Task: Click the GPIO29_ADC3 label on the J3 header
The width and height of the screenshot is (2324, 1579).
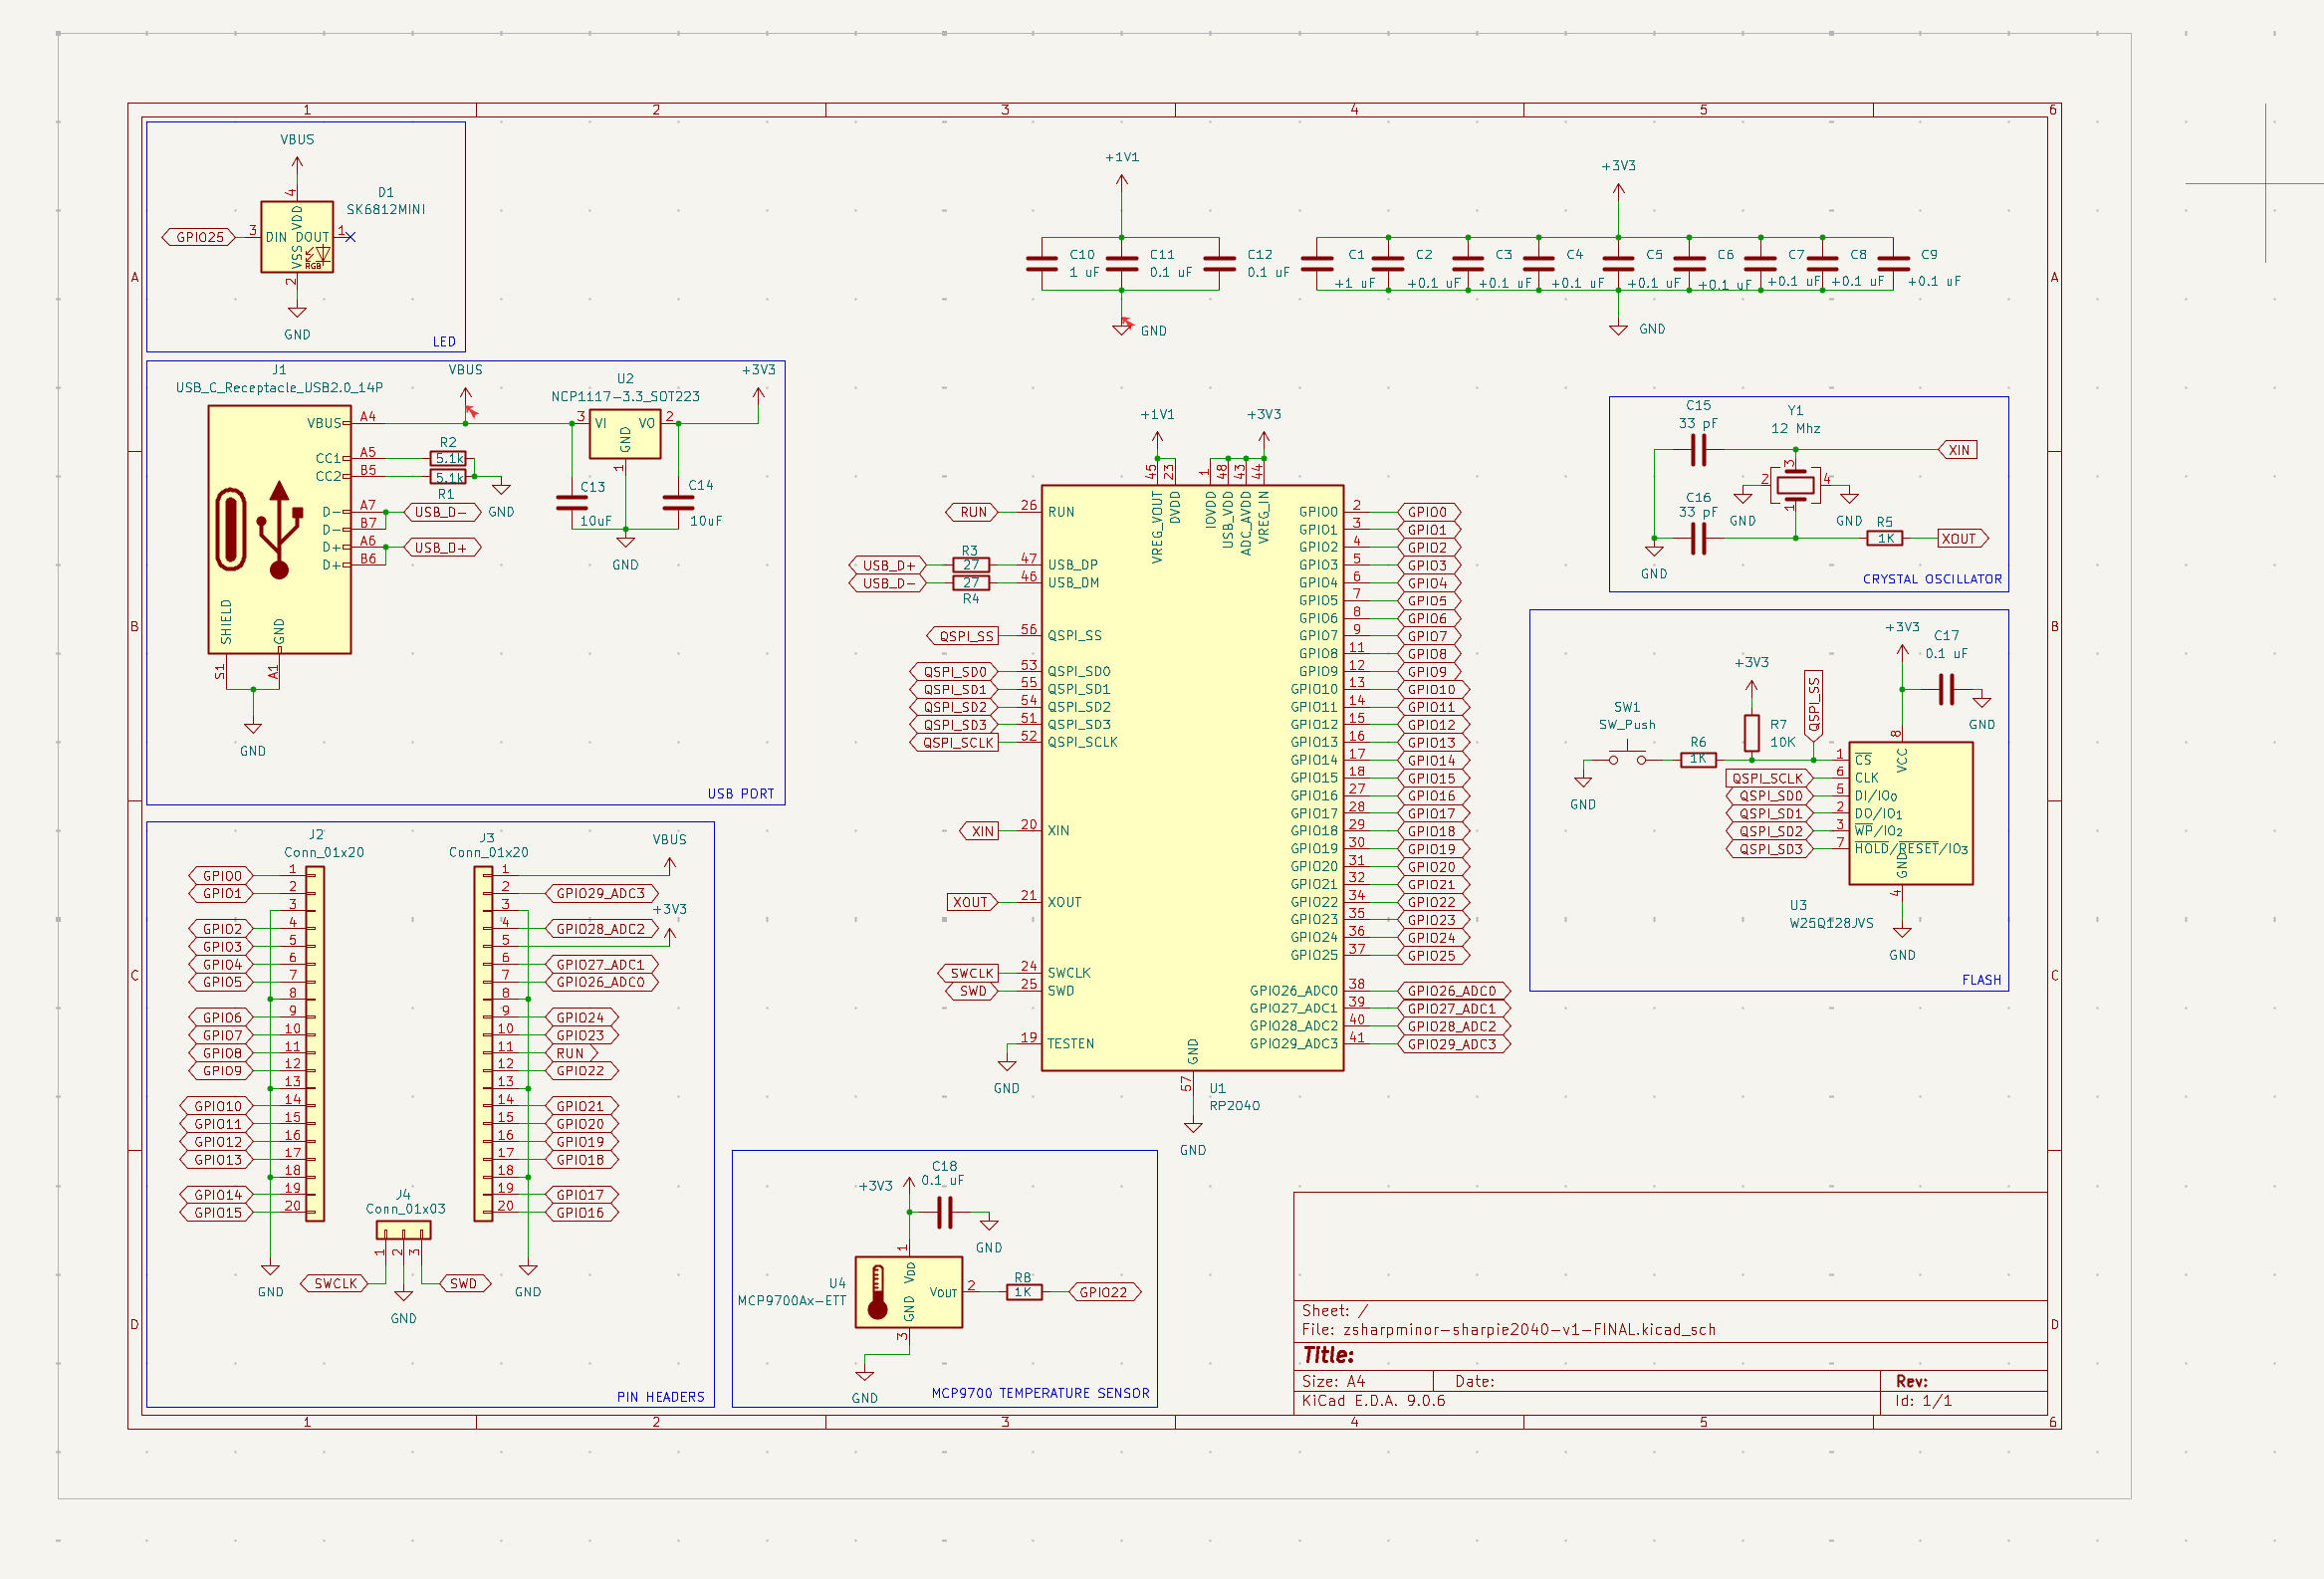Action: [600, 893]
